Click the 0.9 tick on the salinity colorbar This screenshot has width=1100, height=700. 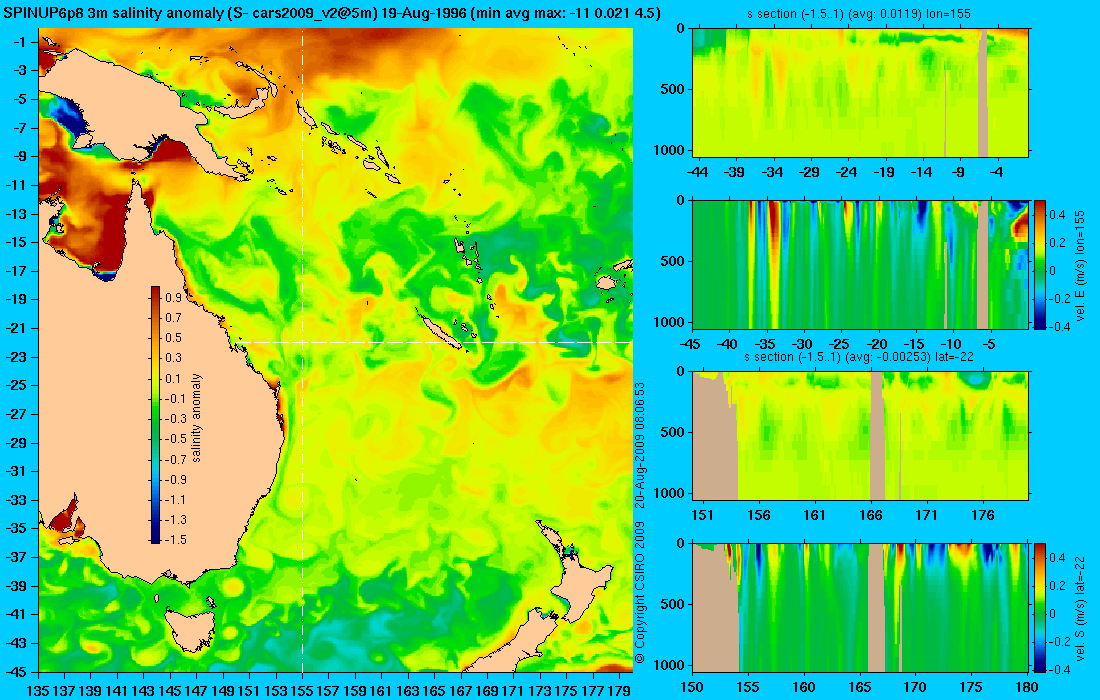(173, 297)
